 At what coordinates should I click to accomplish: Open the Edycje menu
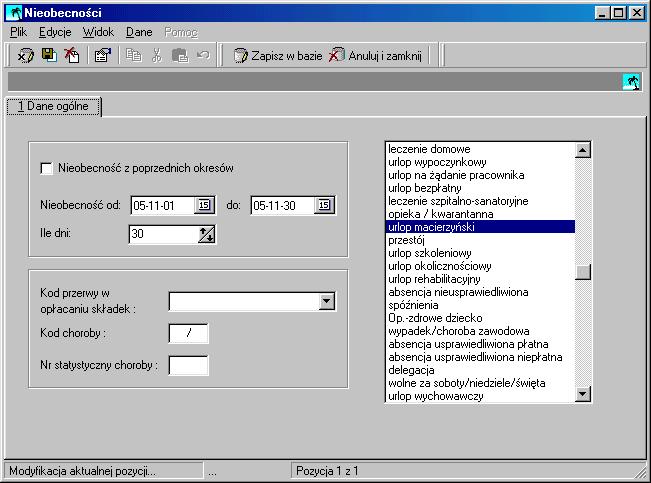coord(55,32)
